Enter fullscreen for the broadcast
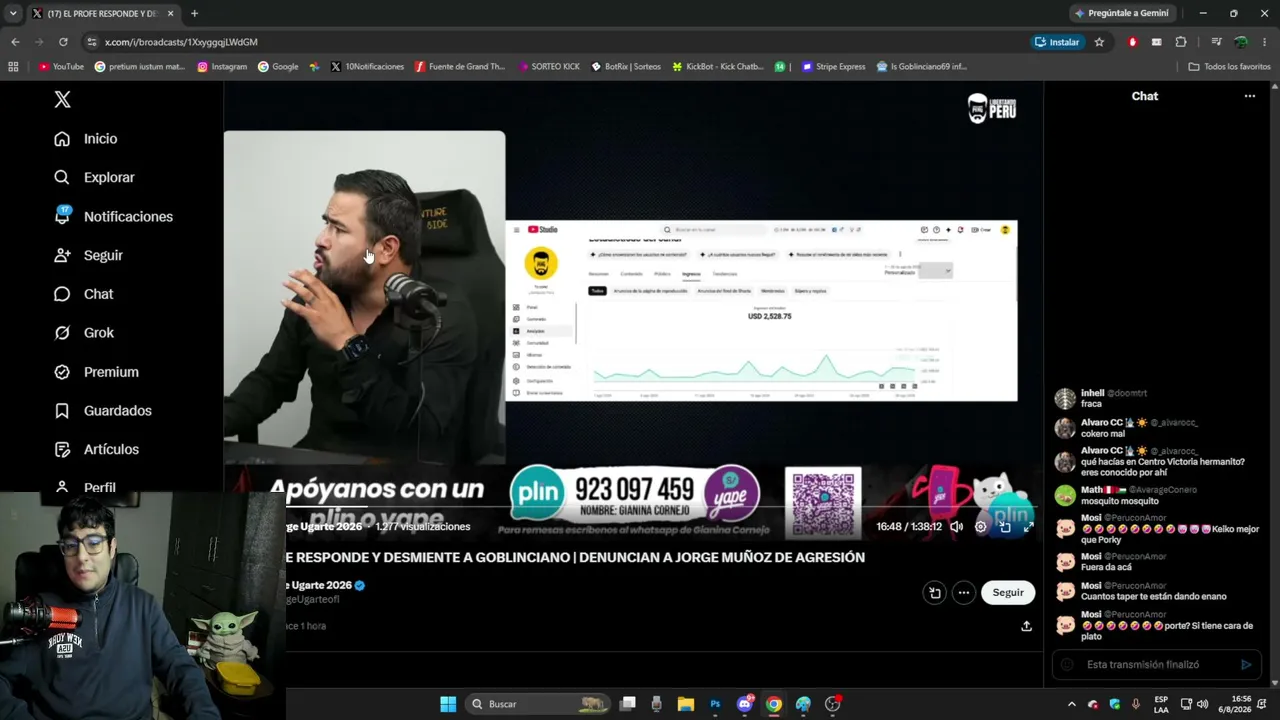The image size is (1280, 720). pyautogui.click(x=1028, y=526)
